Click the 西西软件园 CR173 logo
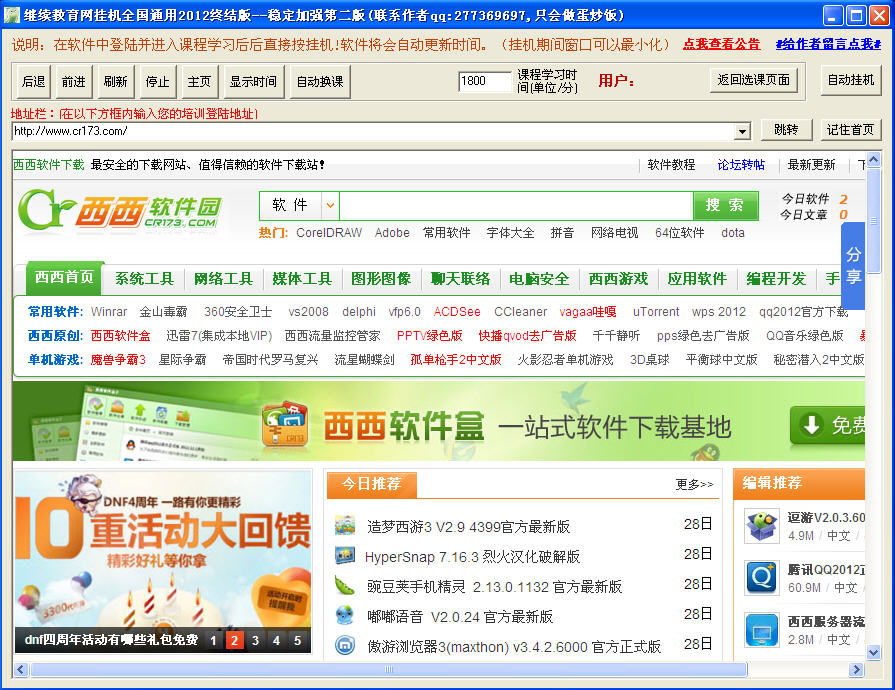895x690 pixels. point(120,210)
